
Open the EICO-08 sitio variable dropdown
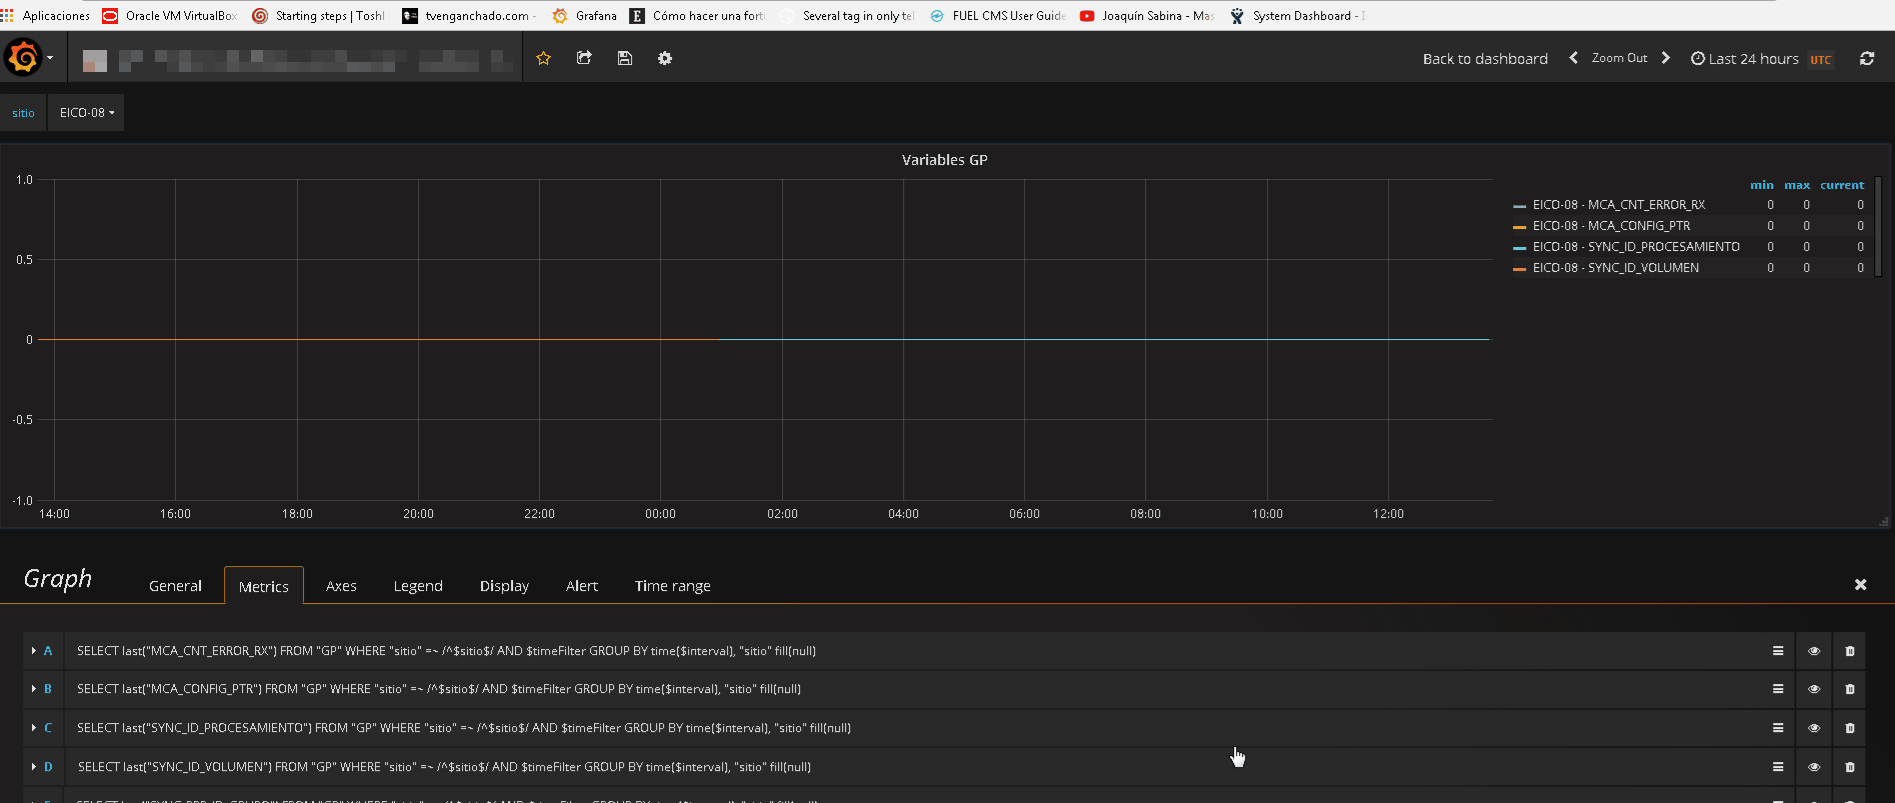click(x=86, y=113)
